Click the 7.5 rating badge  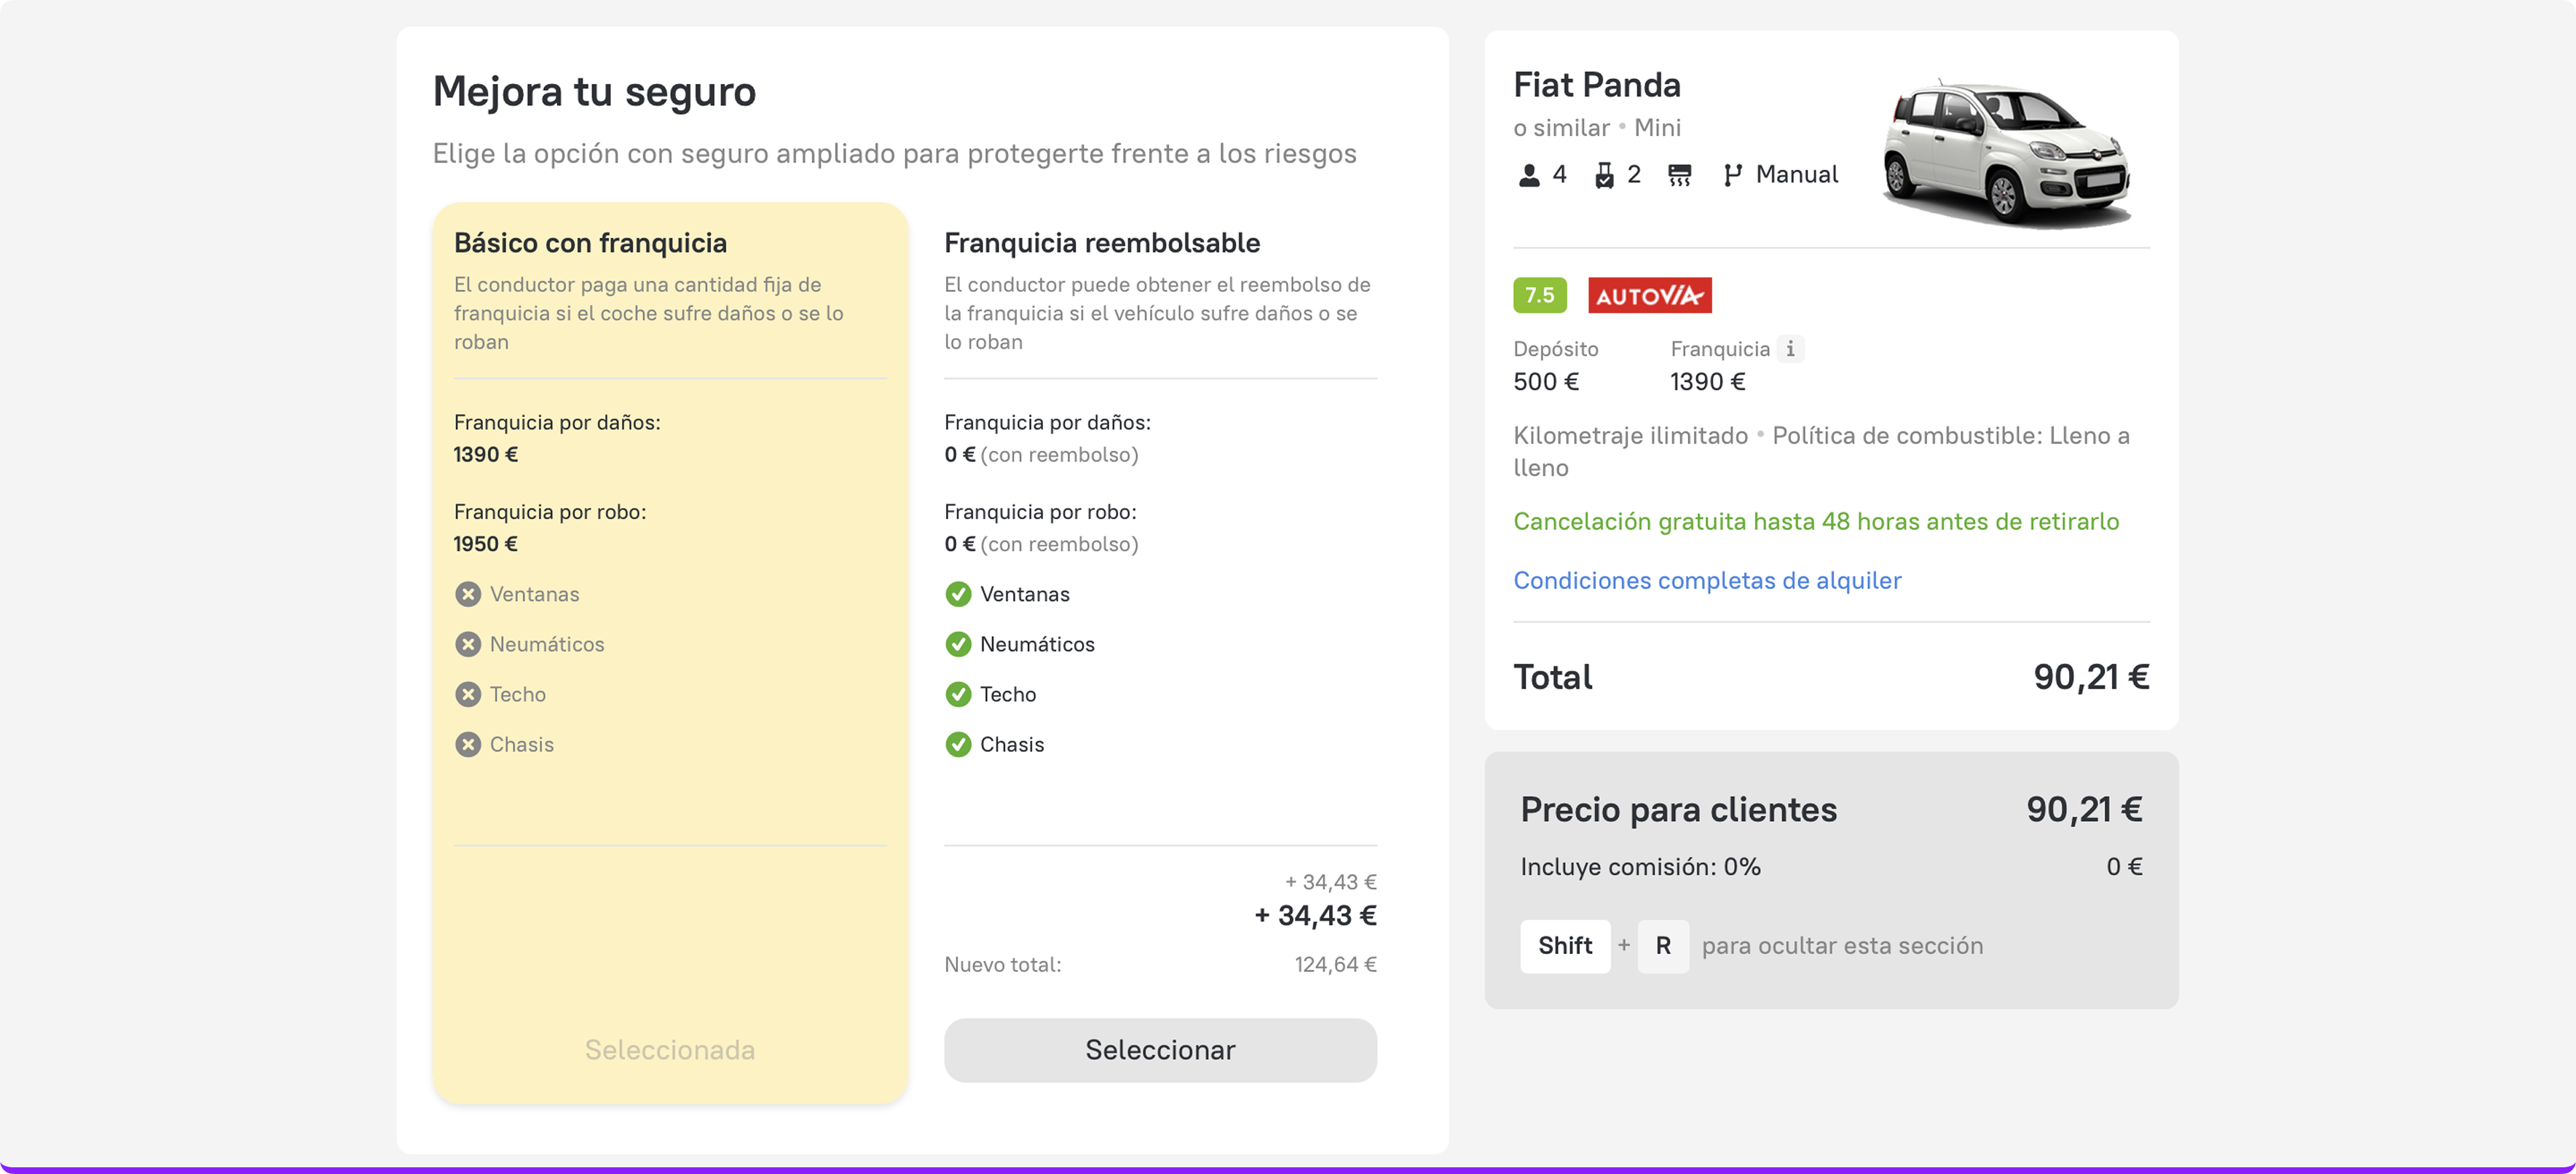[1539, 295]
